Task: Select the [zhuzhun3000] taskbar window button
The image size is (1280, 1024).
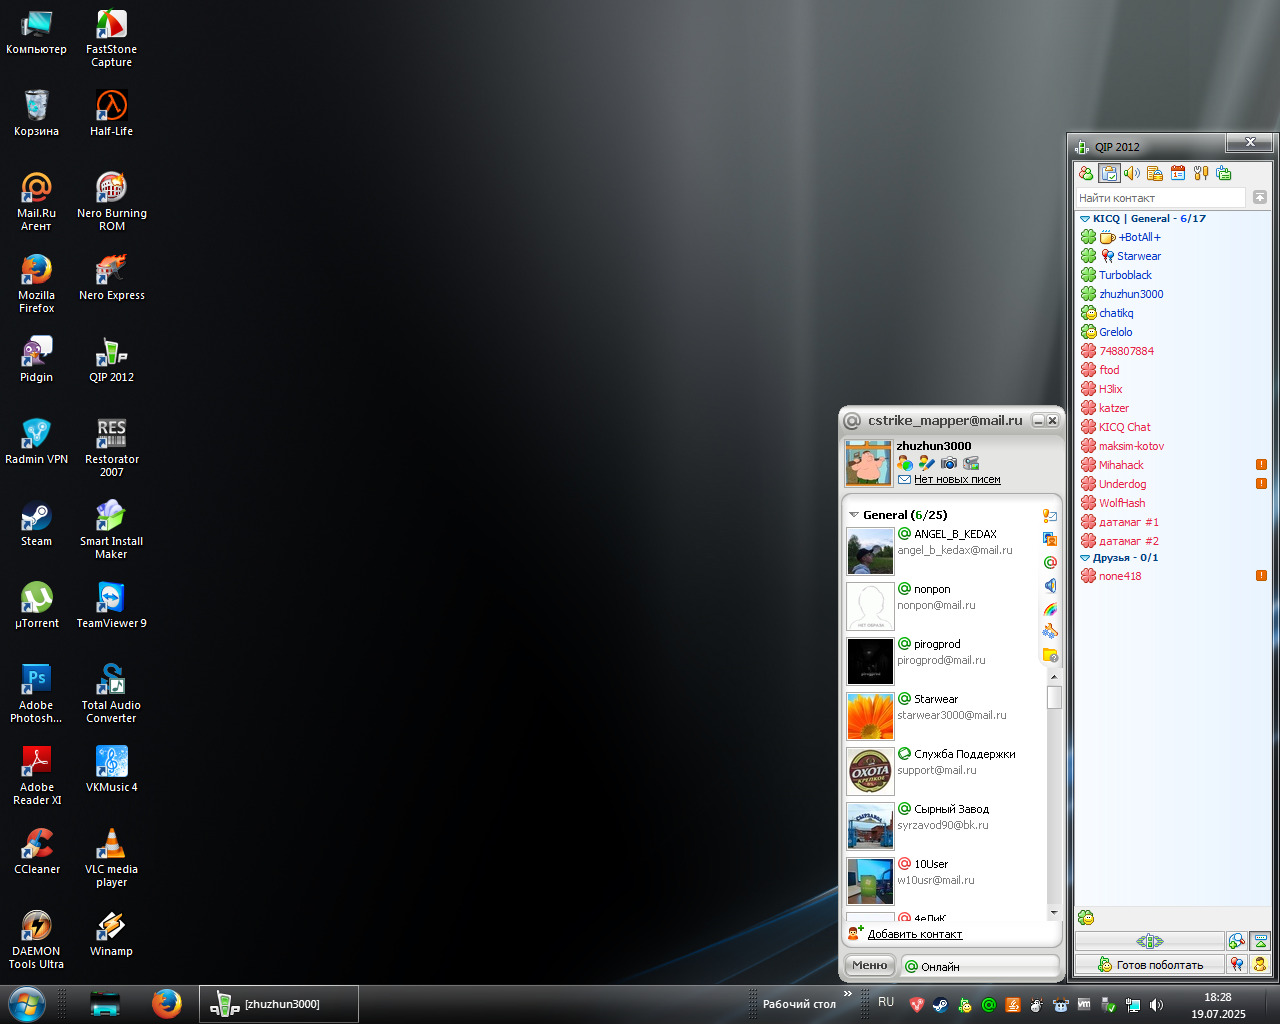Action: (279, 1004)
